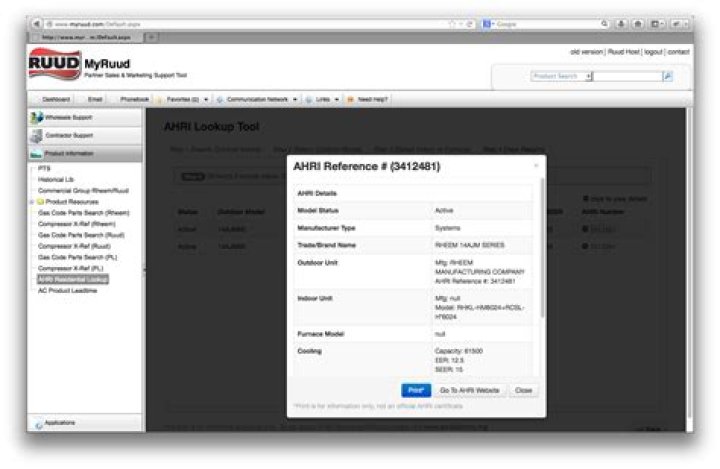Click the dialog vertical scrollbar
The width and height of the screenshot is (720, 469).
coord(542,248)
